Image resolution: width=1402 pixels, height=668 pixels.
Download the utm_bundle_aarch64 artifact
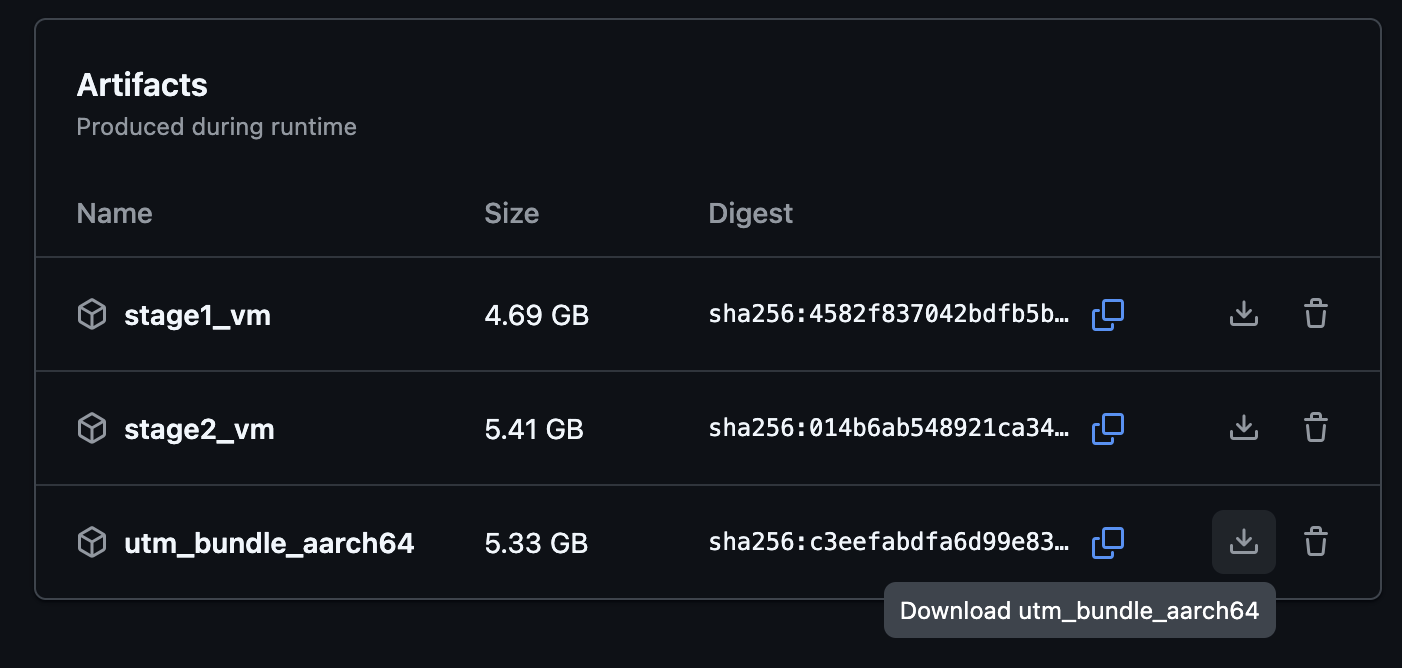[x=1243, y=543]
